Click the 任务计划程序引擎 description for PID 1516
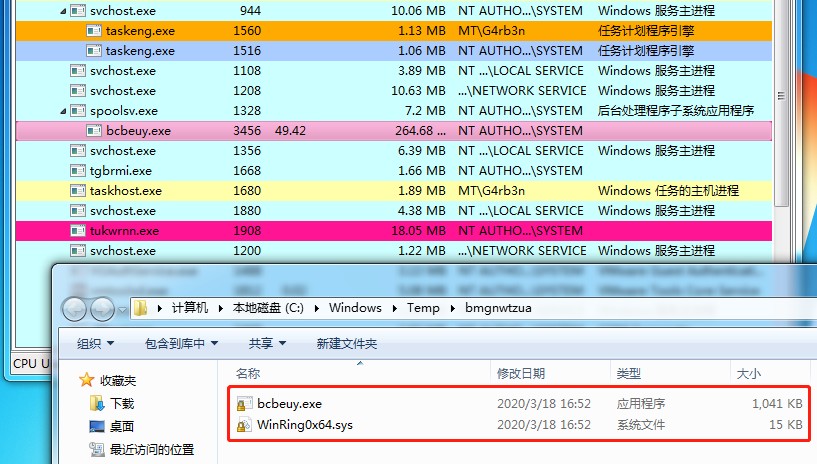The image size is (817, 464). tap(646, 51)
